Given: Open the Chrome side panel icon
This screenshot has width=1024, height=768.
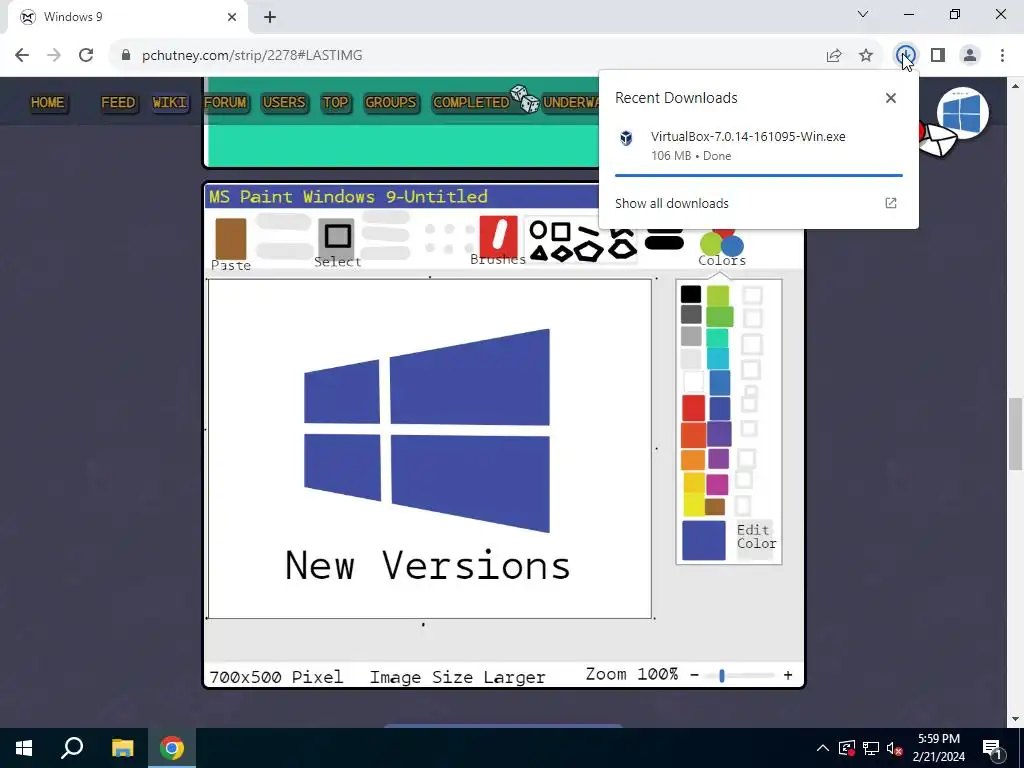Looking at the screenshot, I should pos(938,55).
